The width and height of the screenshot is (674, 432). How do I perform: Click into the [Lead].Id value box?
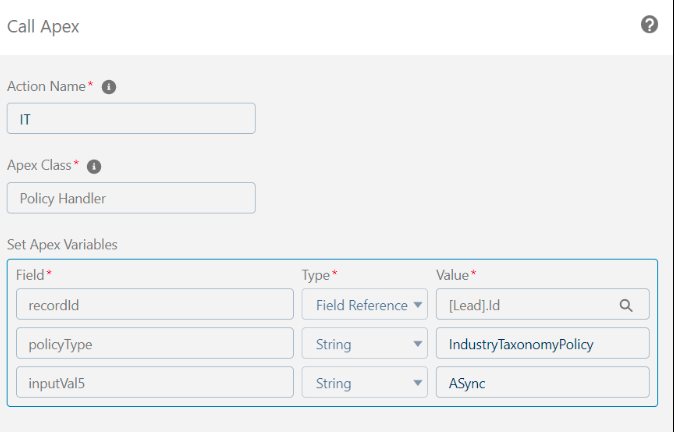(x=542, y=304)
